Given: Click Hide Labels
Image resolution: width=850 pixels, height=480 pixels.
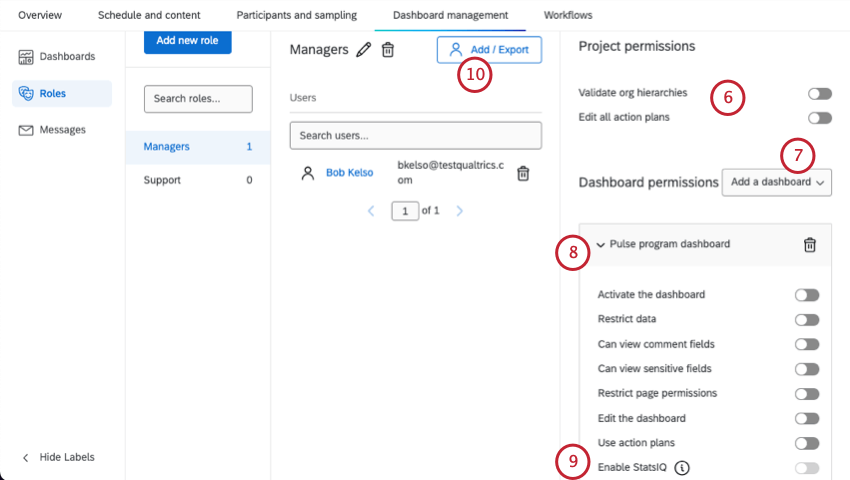Looking at the screenshot, I should [x=67, y=457].
